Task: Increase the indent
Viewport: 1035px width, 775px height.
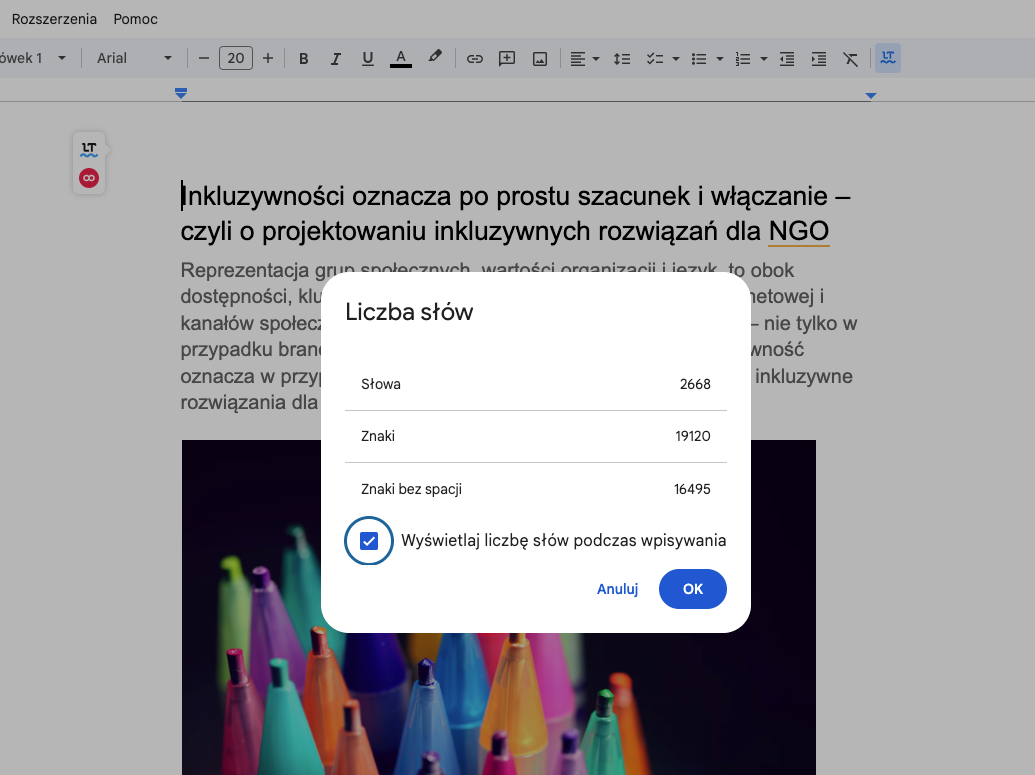Action: (819, 59)
